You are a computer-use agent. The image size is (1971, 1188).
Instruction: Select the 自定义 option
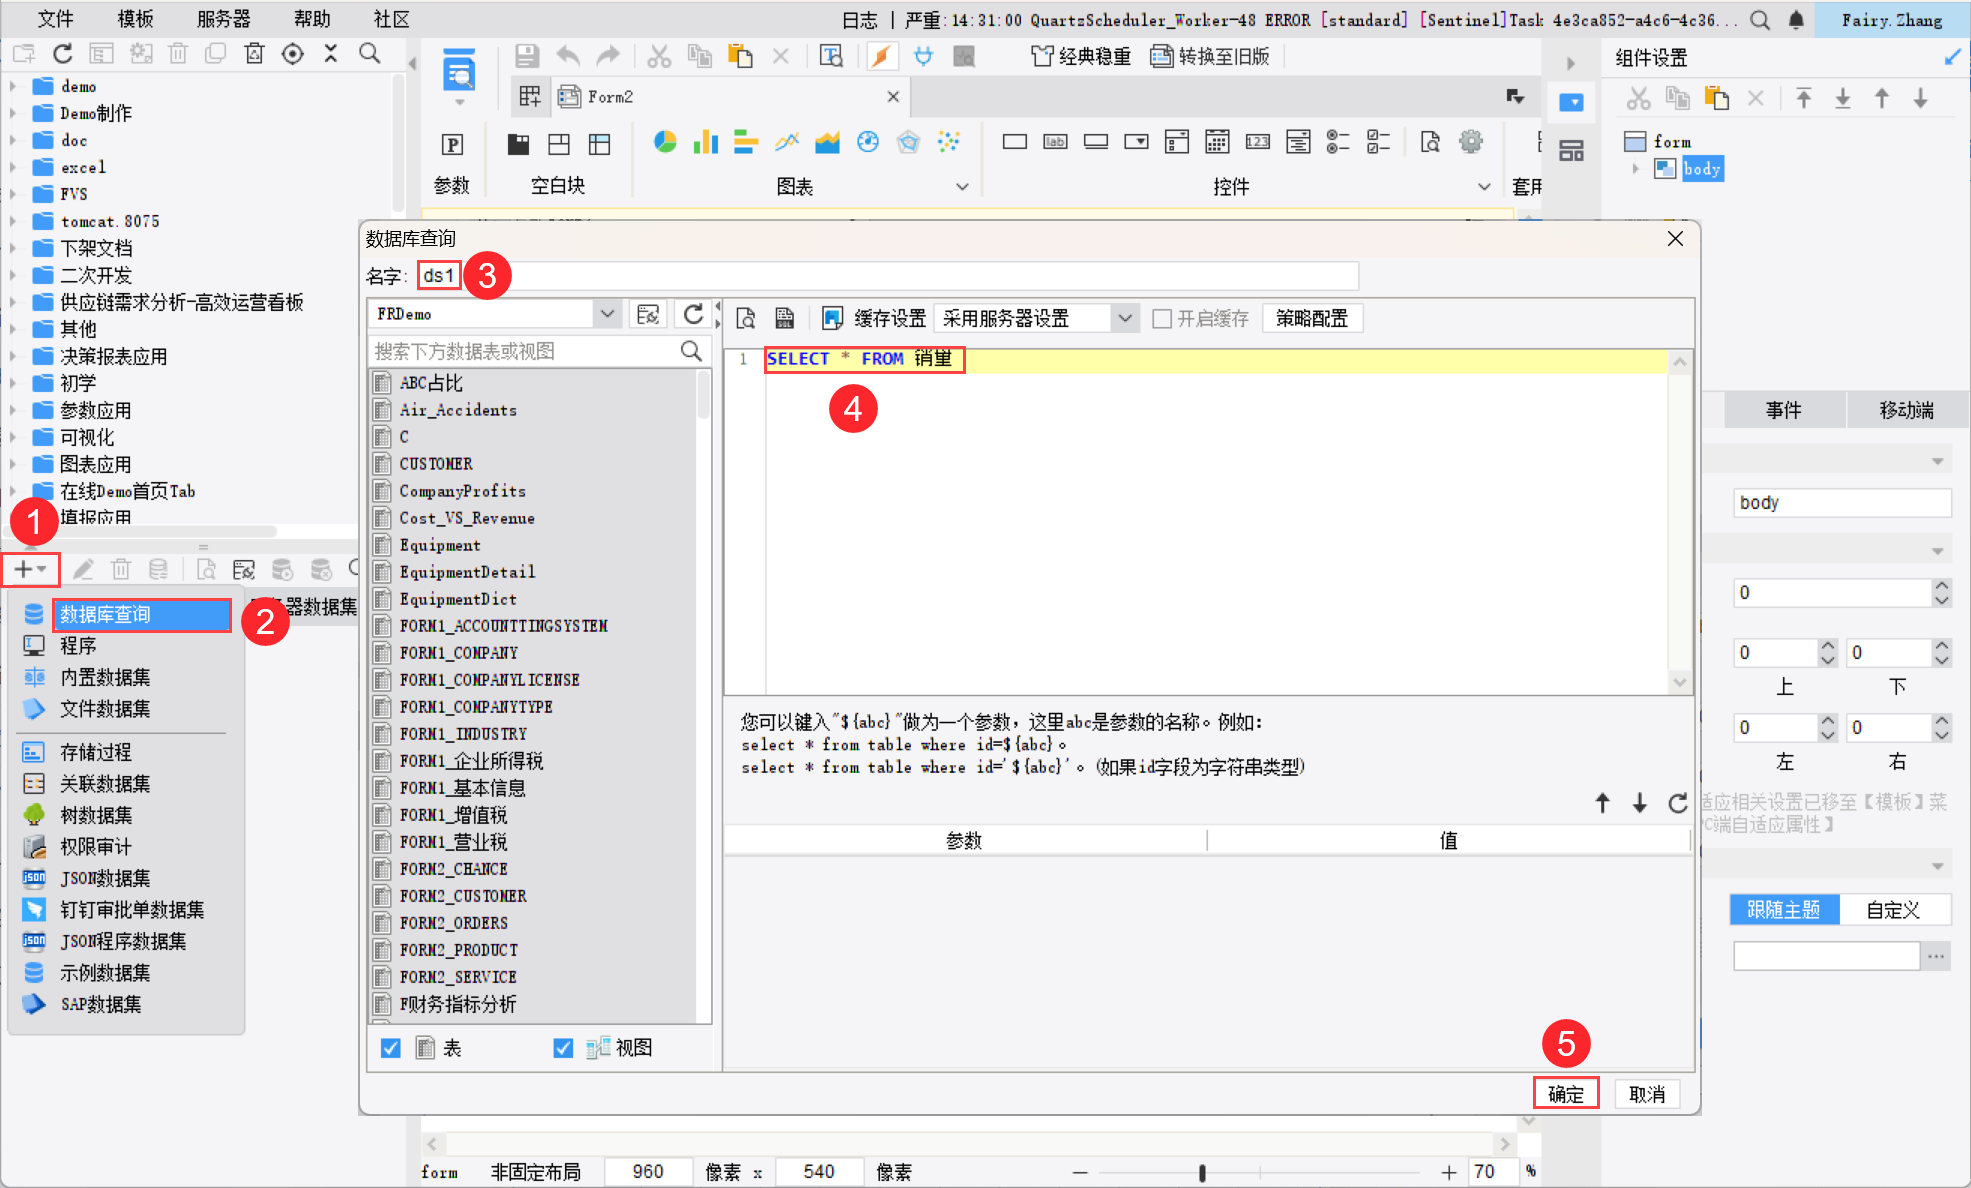tap(1893, 909)
